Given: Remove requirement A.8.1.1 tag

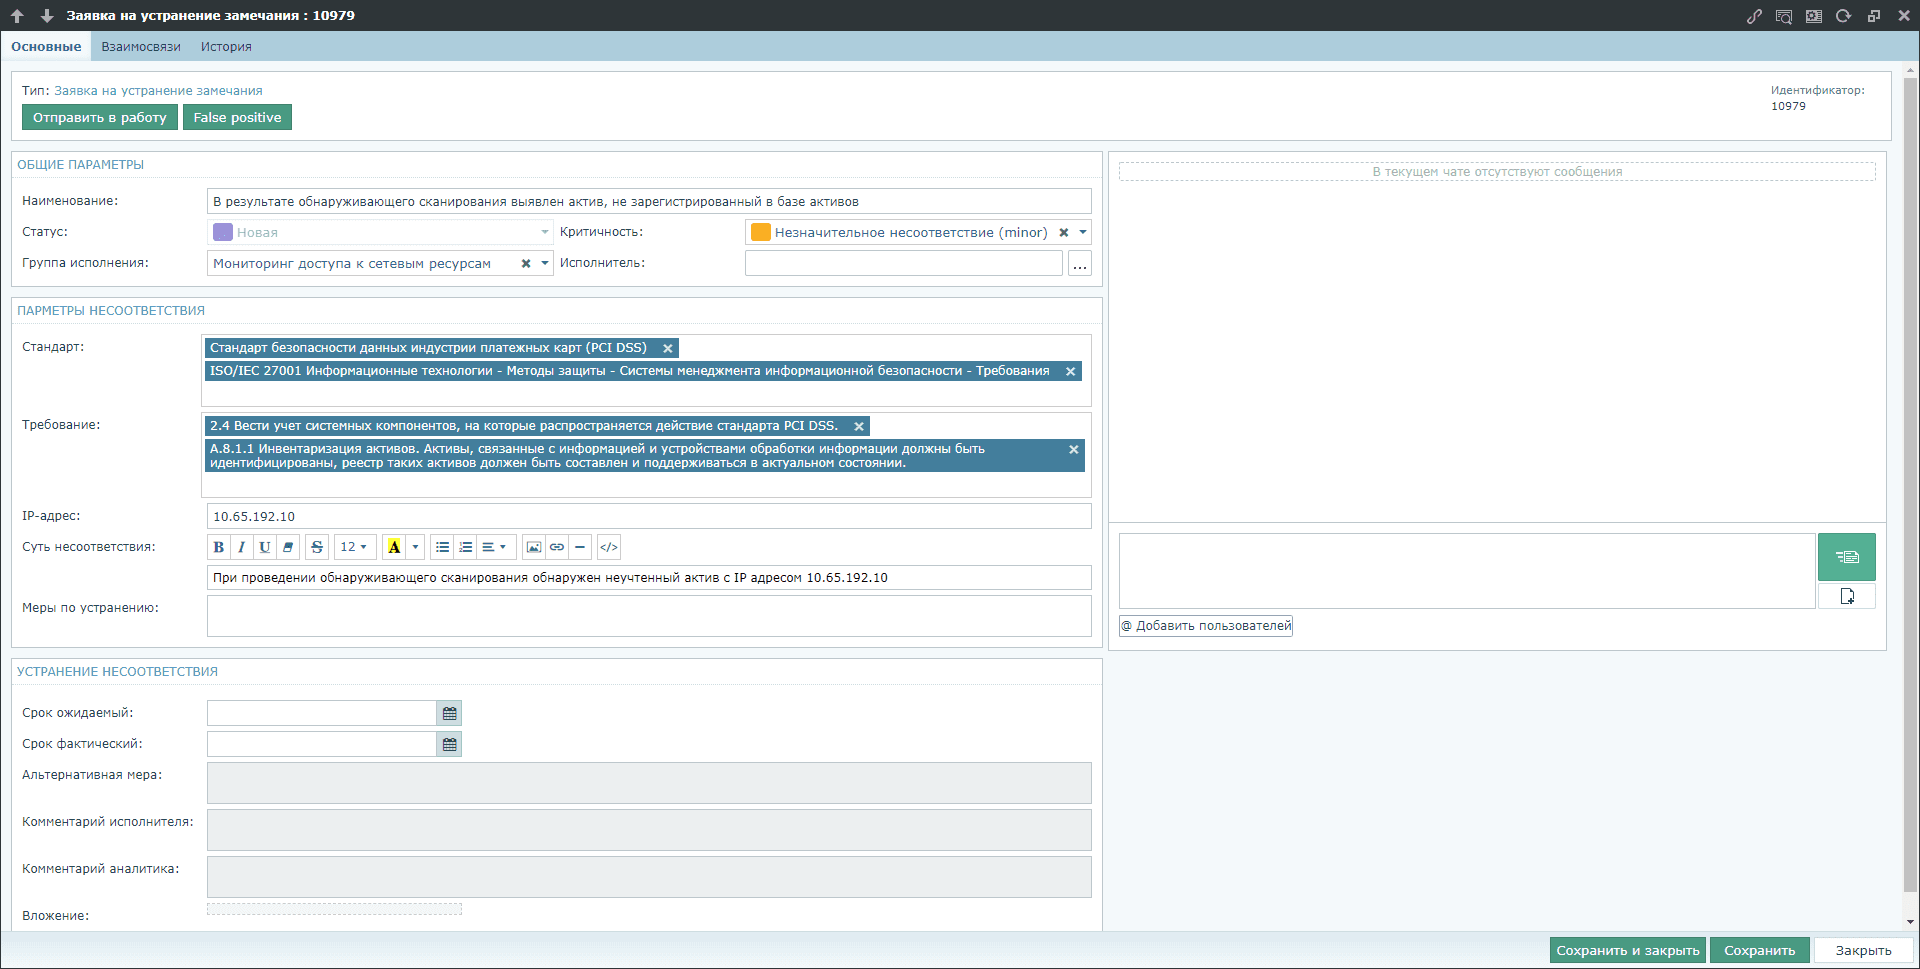Looking at the screenshot, I should (1074, 450).
